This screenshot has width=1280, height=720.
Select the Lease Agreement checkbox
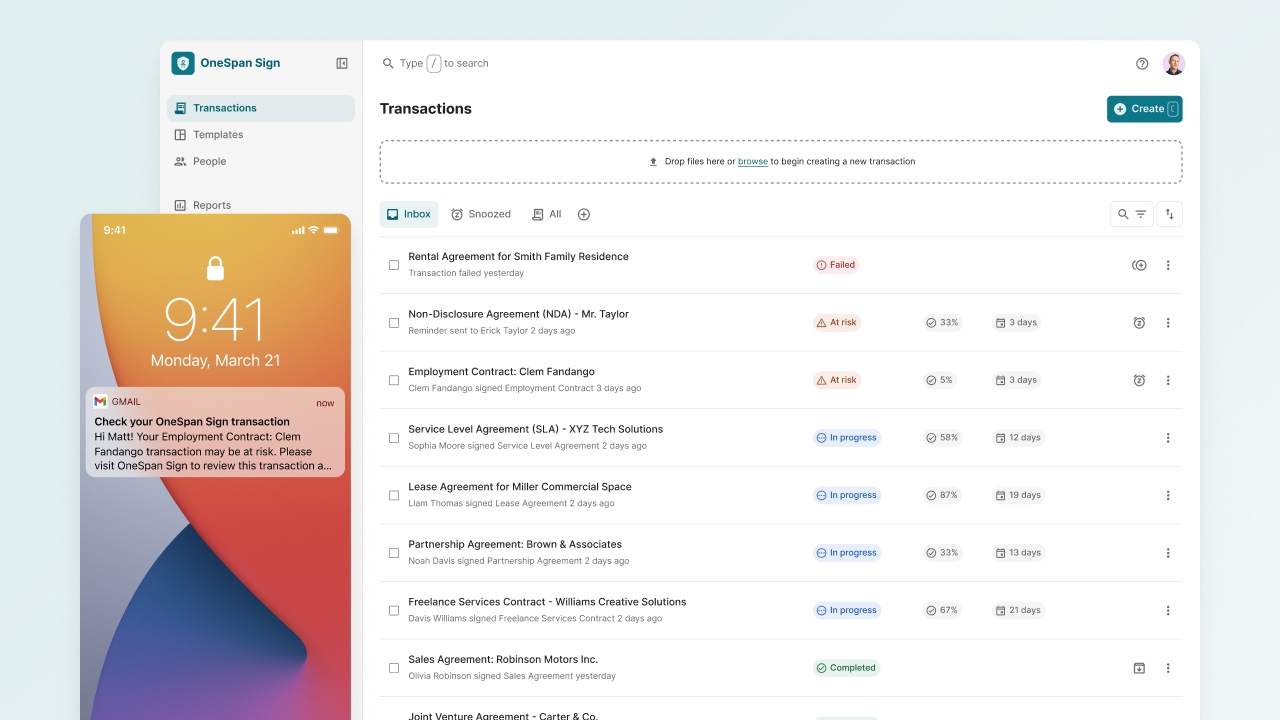(393, 495)
